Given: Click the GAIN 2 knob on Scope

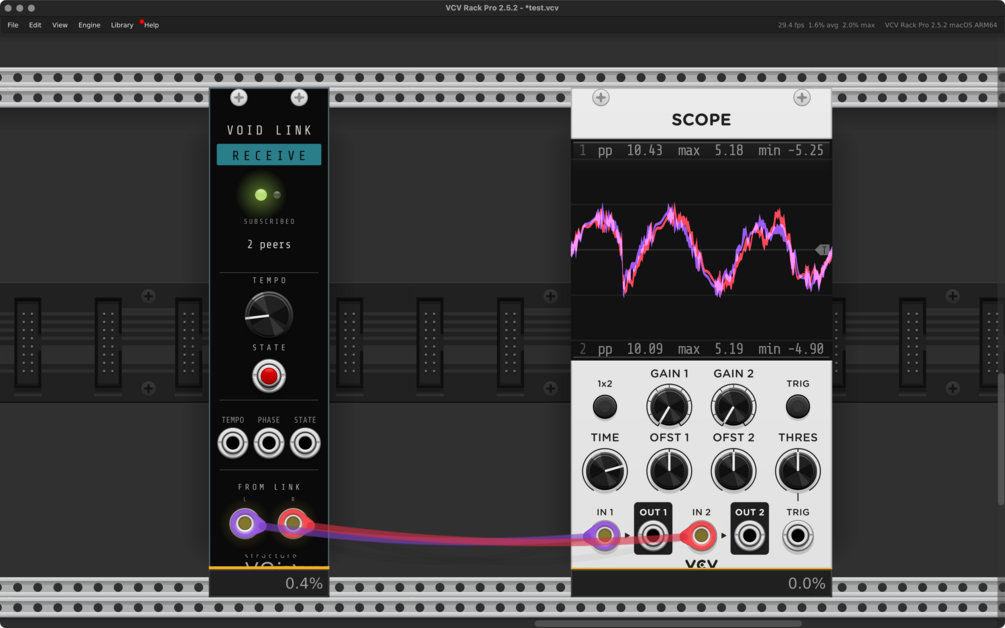Looking at the screenshot, I should [733, 406].
